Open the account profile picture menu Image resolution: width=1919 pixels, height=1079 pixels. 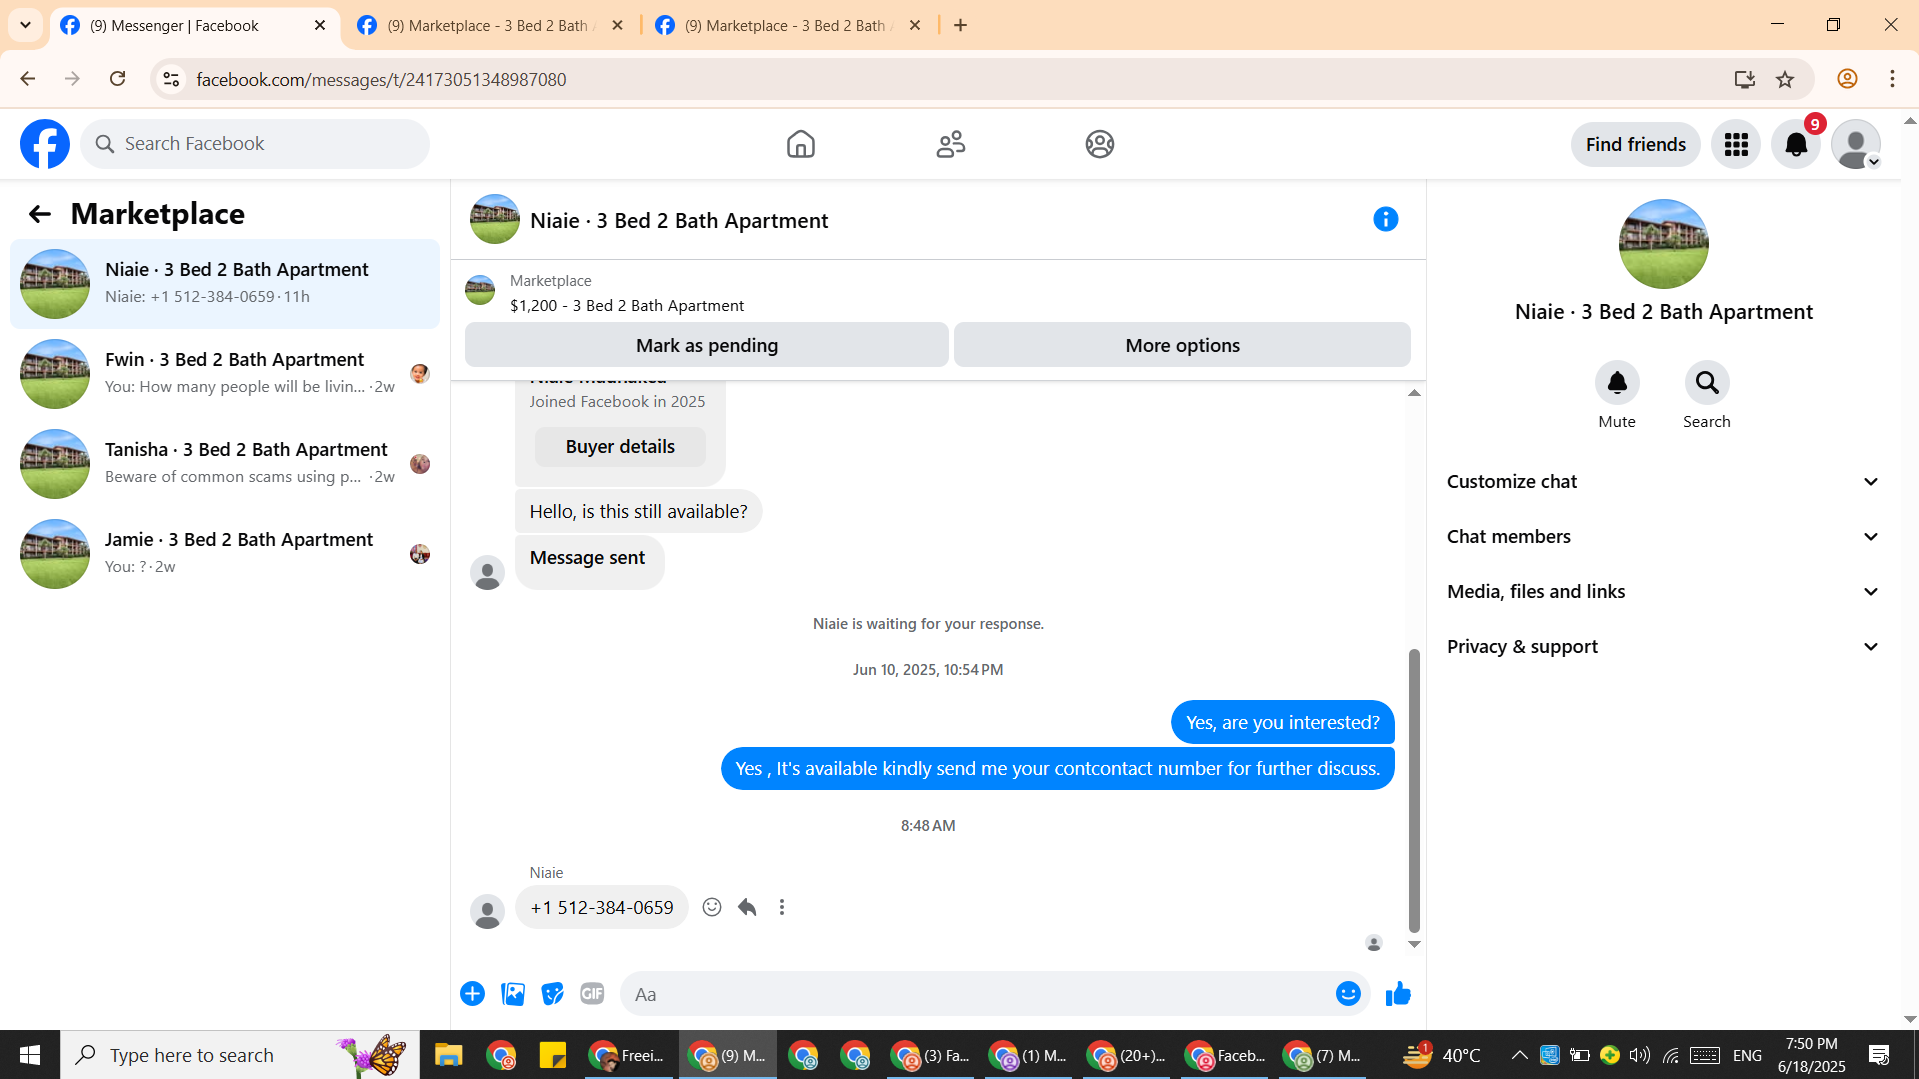point(1856,145)
